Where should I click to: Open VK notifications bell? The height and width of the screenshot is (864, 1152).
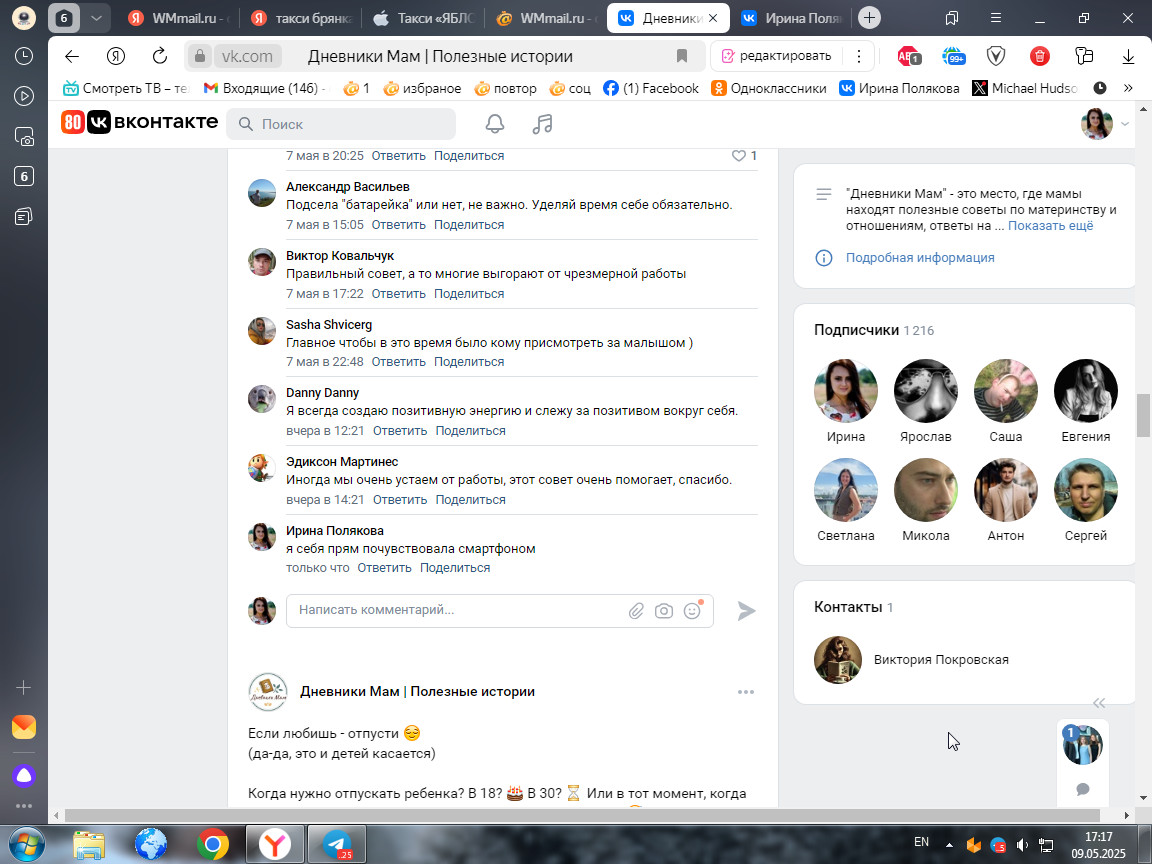(x=494, y=124)
